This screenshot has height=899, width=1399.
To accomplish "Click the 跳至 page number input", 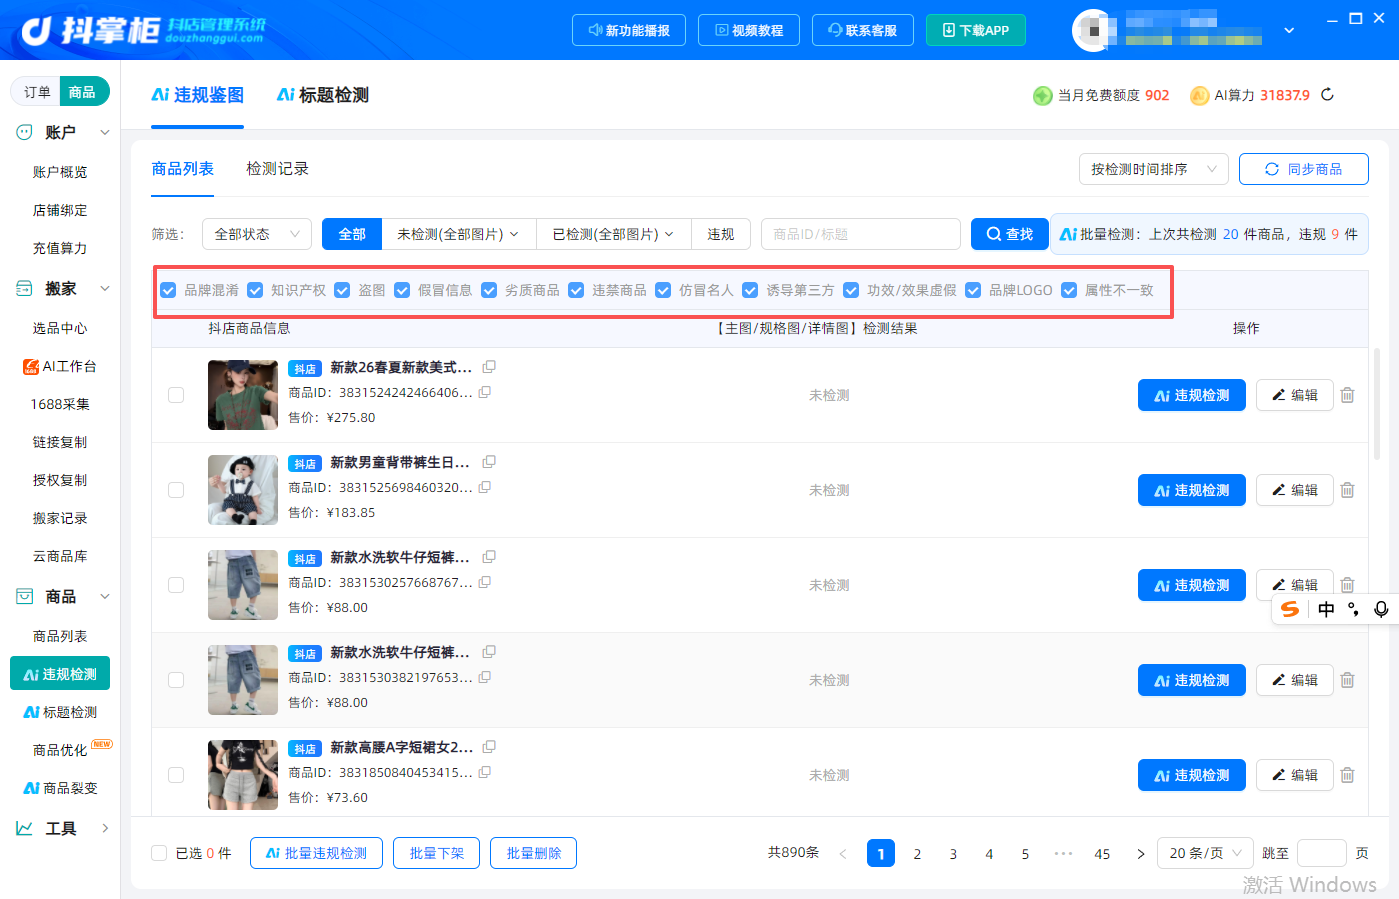I will pyautogui.click(x=1322, y=853).
